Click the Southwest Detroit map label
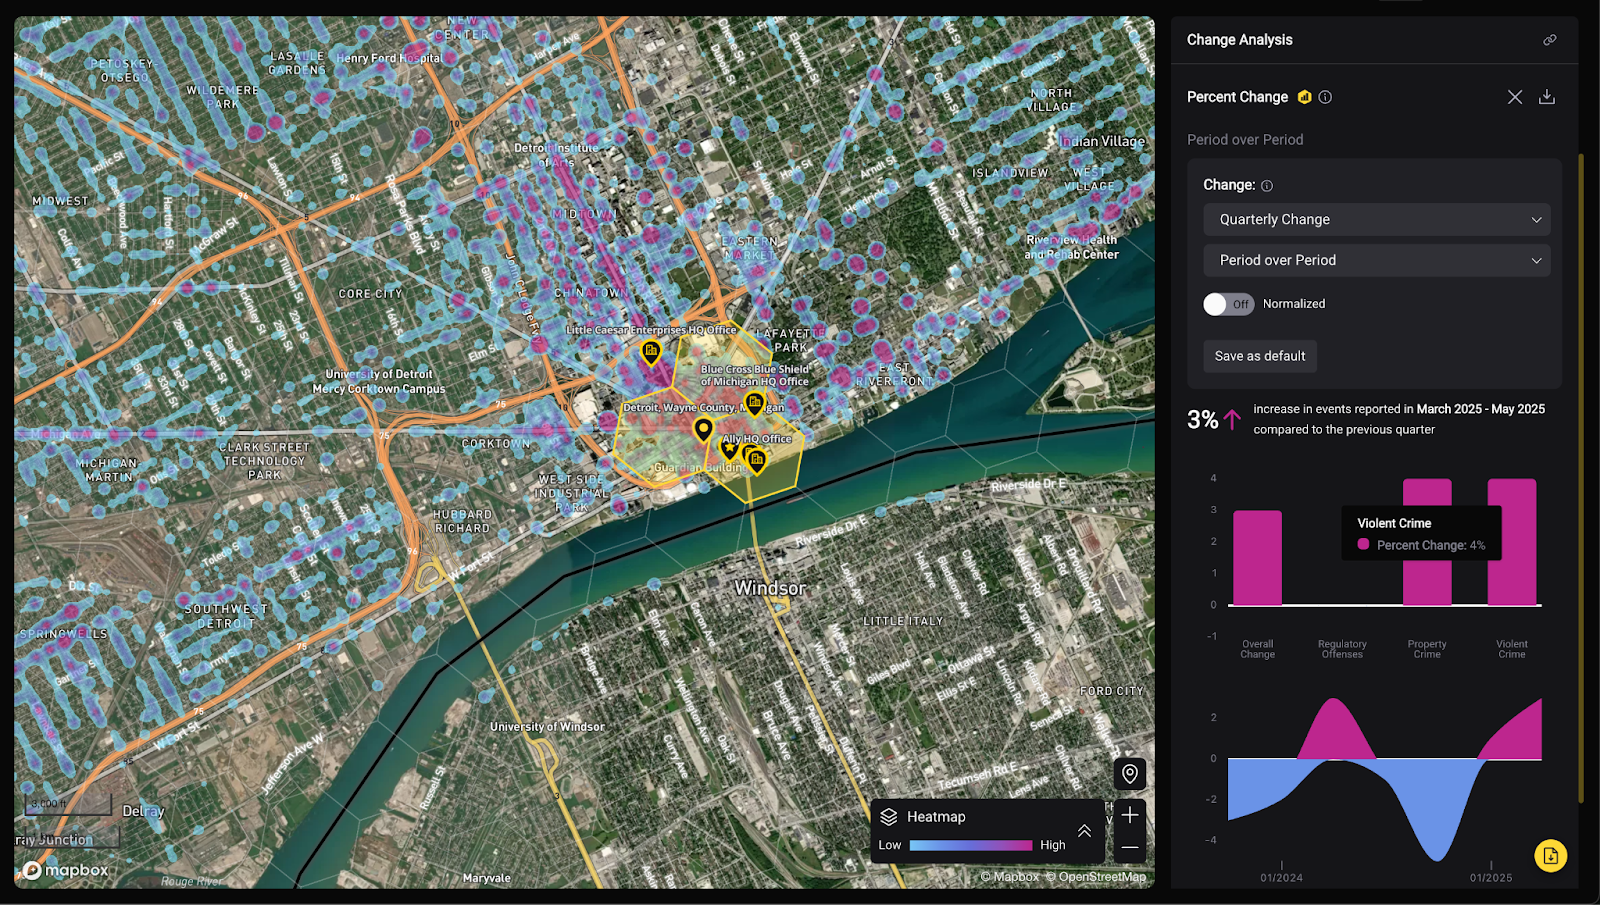1600x905 pixels. [x=226, y=616]
